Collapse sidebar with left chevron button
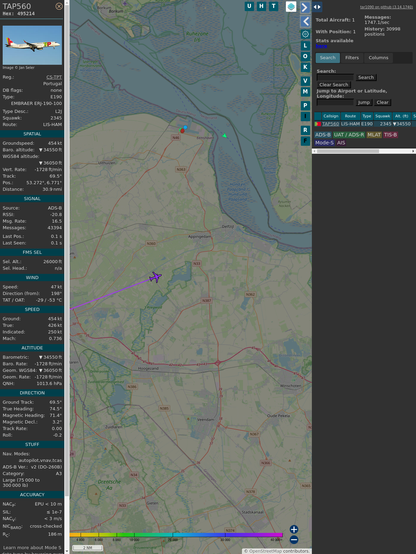The image size is (416, 554). click(305, 22)
